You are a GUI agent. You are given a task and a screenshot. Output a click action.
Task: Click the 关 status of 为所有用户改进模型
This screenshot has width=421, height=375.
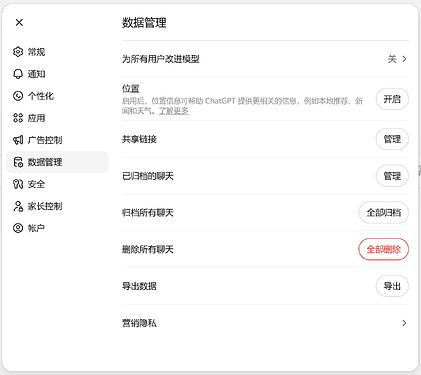click(x=392, y=59)
